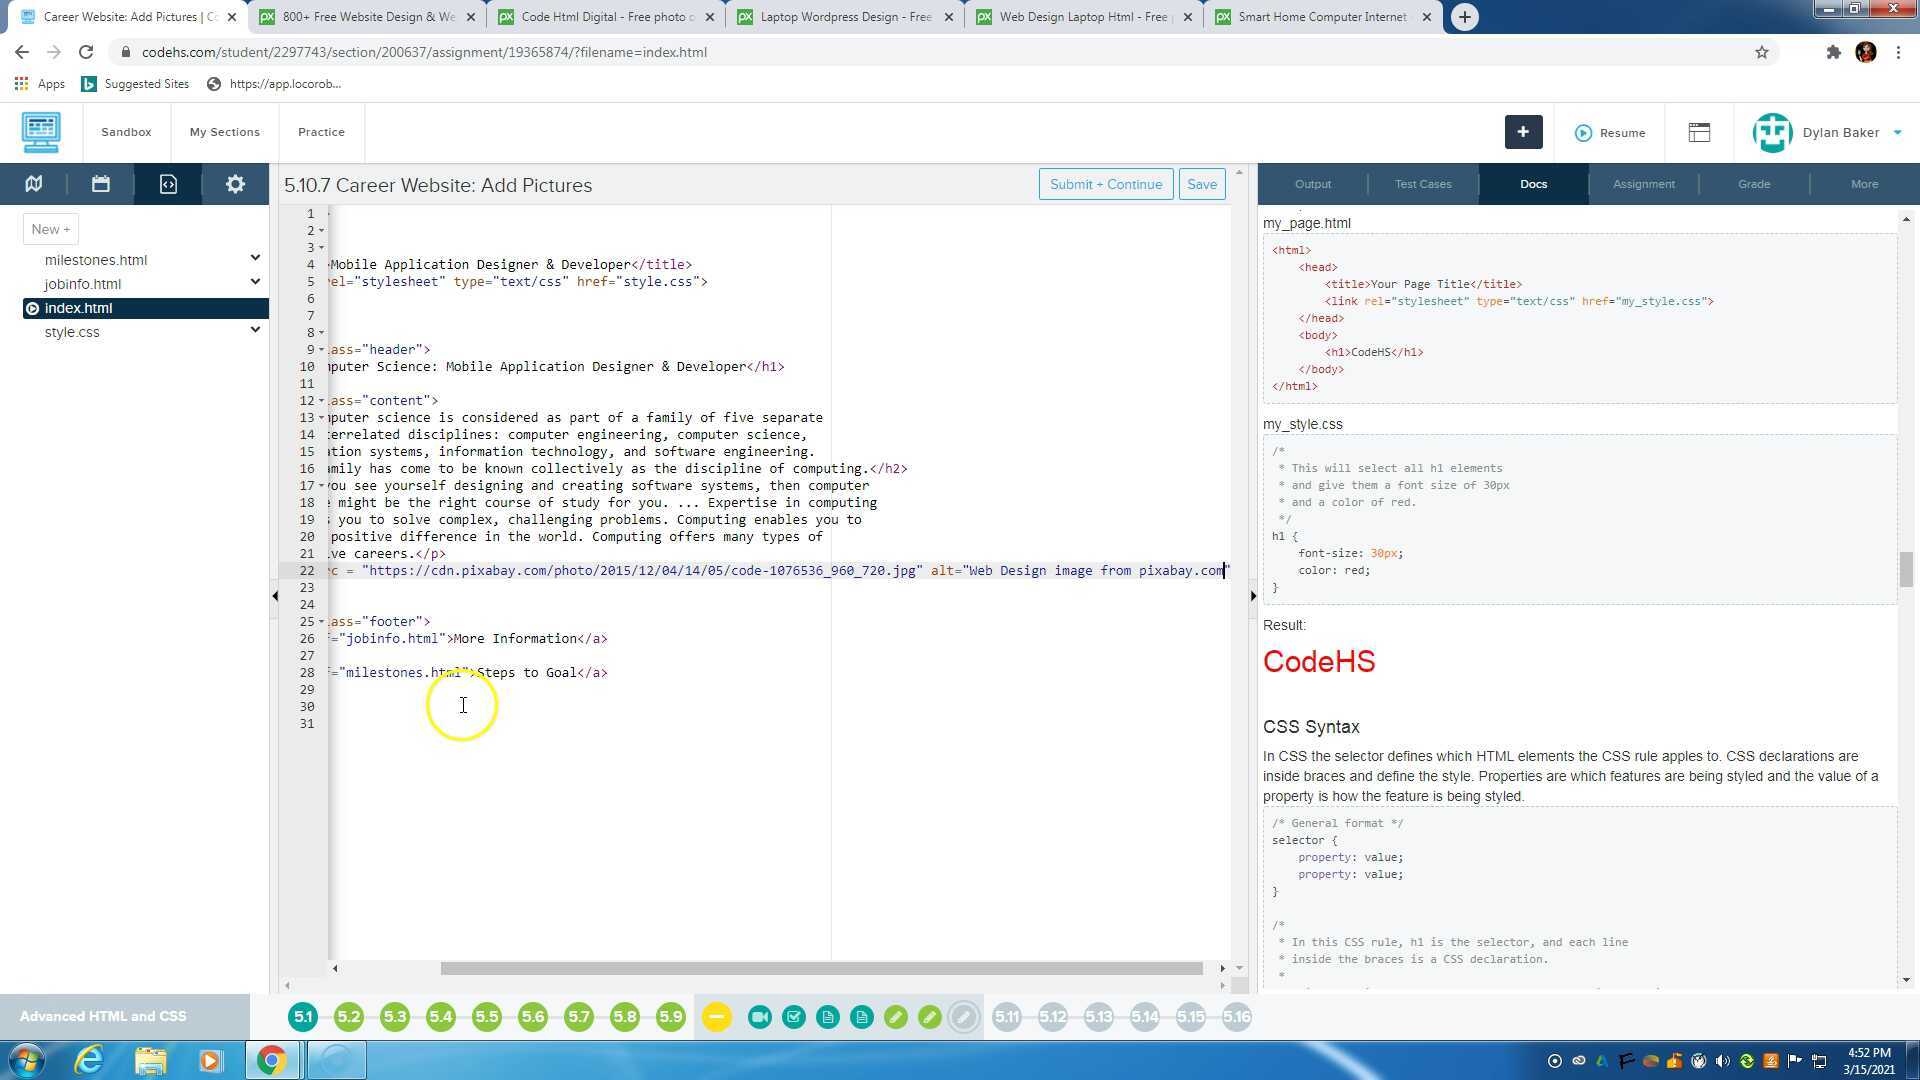Show hidden icons in the system tray
Viewport: 1920px width, 1080px height.
[1557, 1059]
